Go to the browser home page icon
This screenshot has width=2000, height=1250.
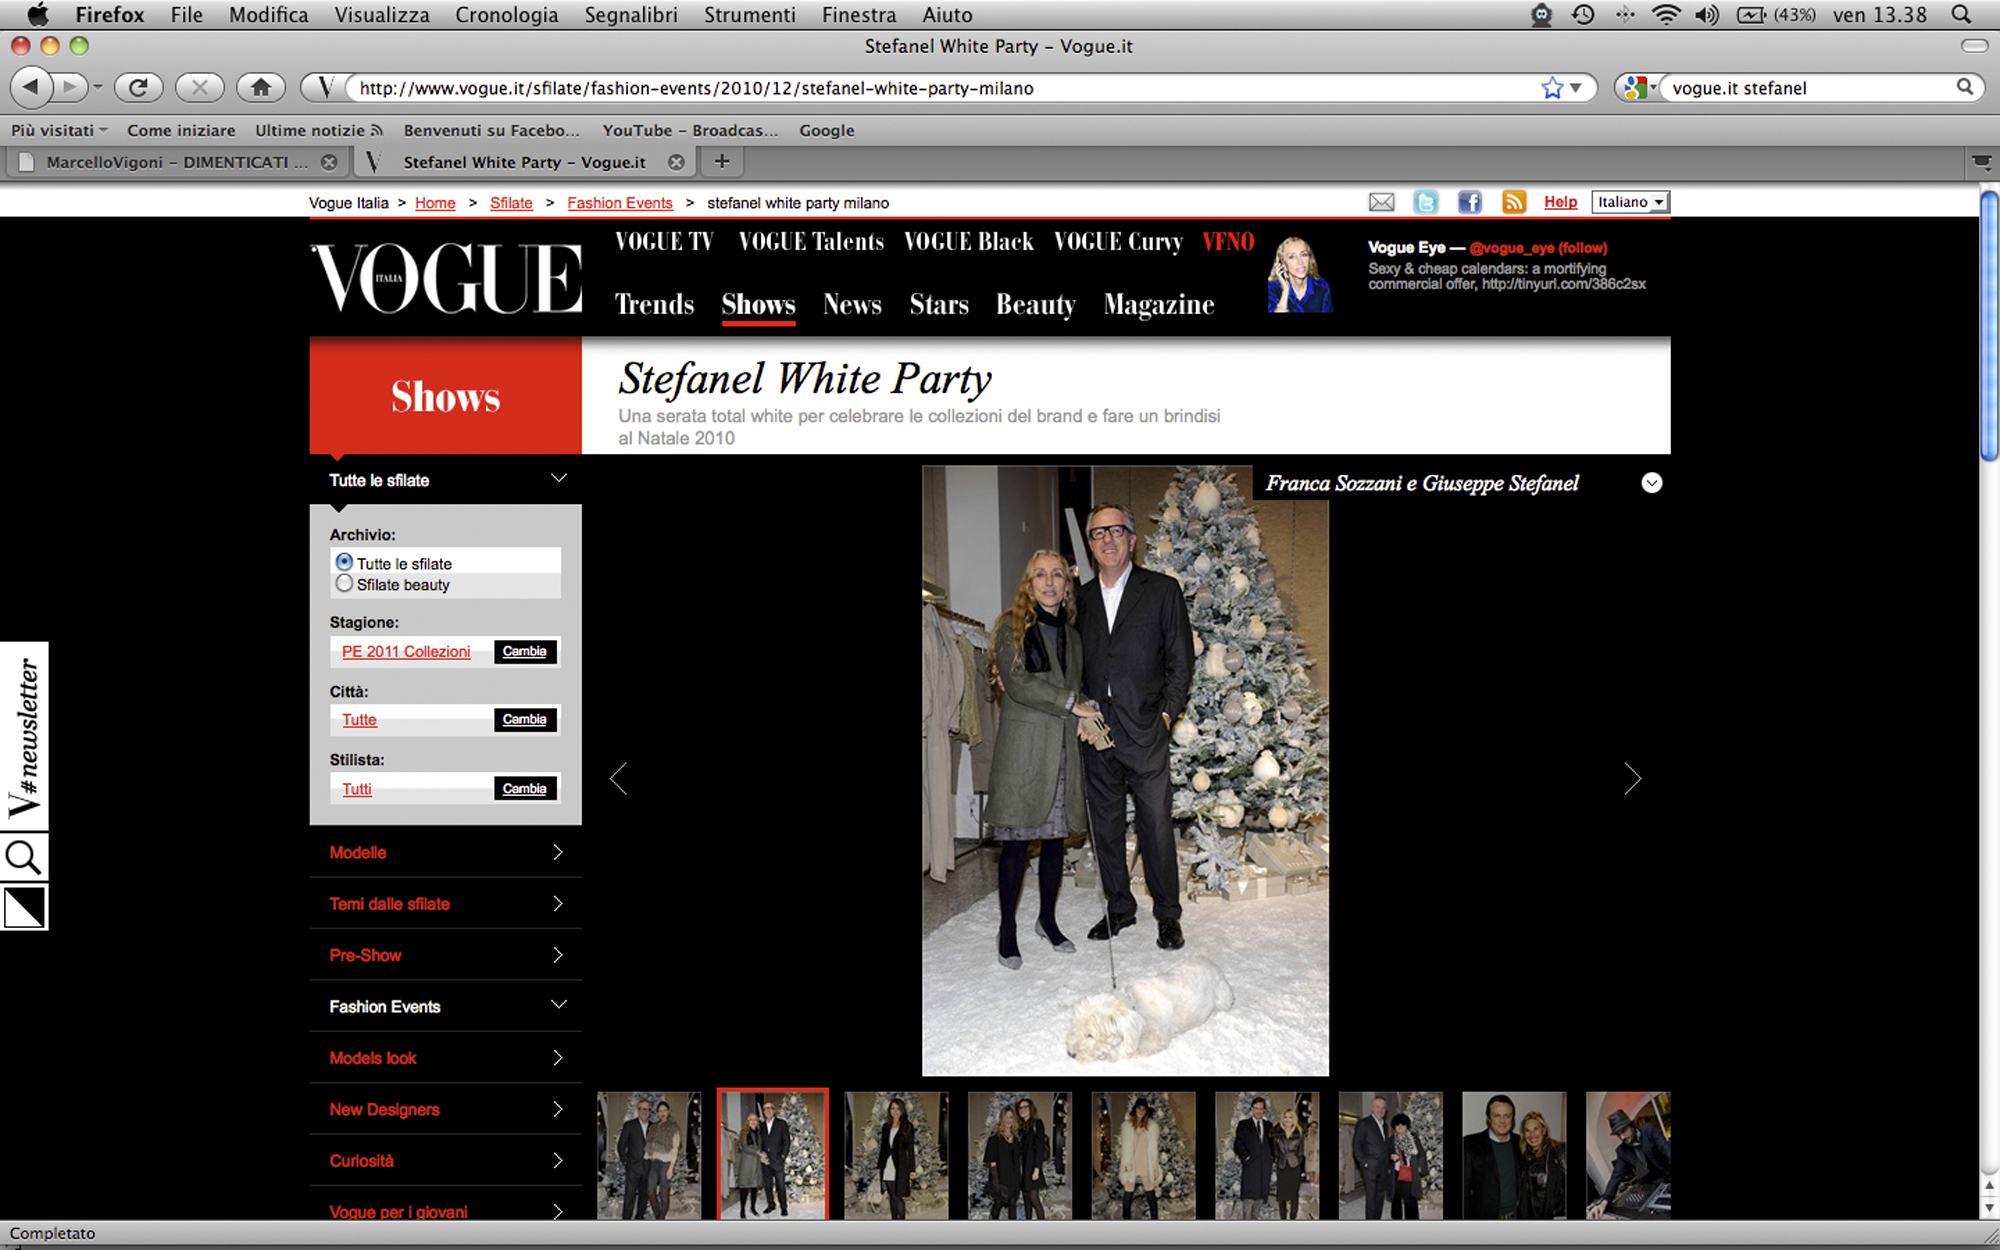(261, 87)
